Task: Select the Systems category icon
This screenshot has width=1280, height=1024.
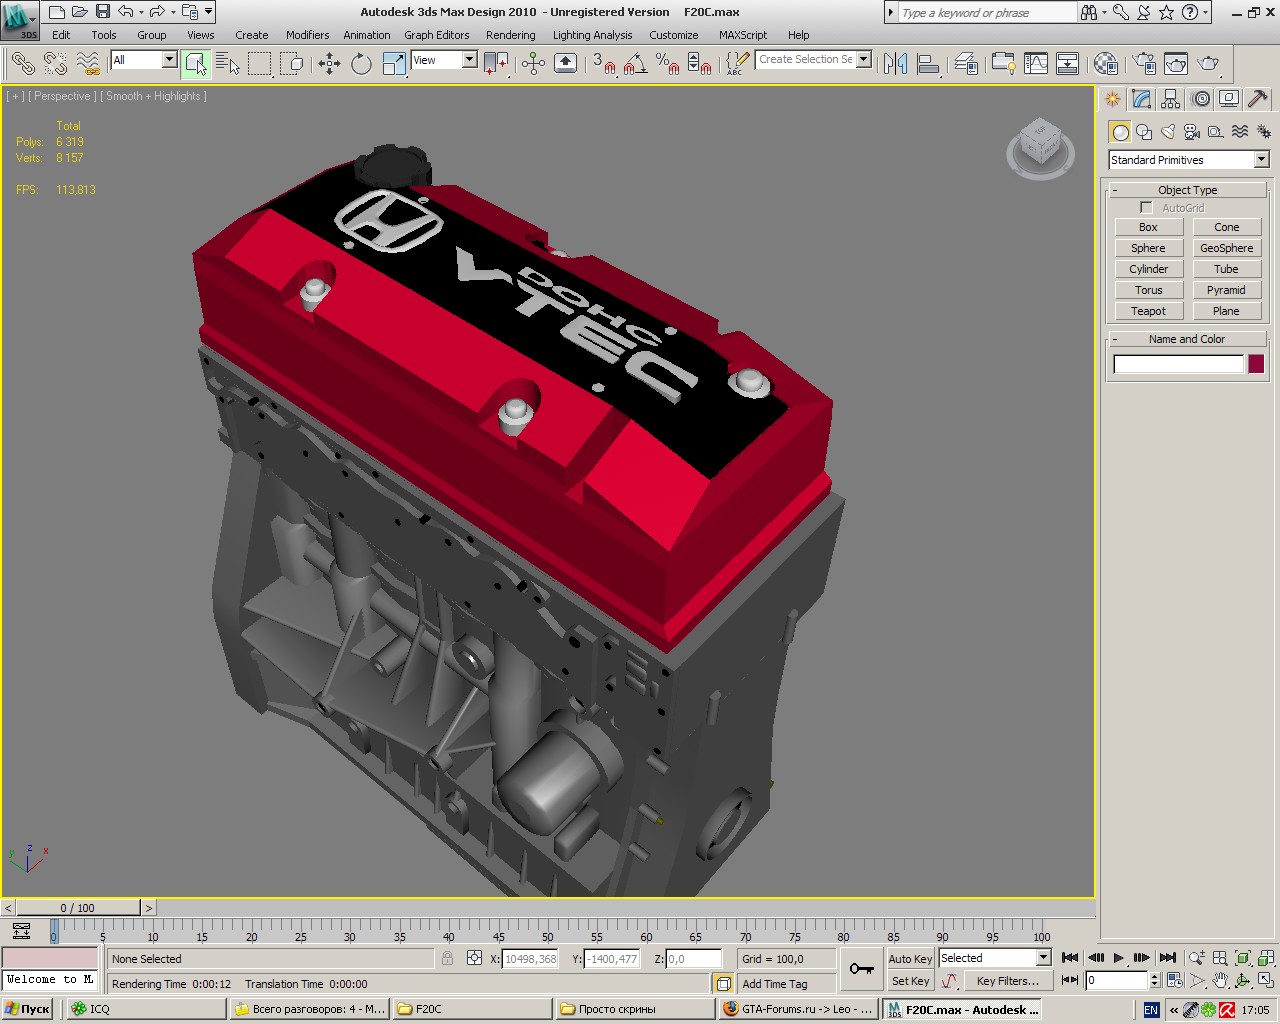Action: click(x=1264, y=131)
